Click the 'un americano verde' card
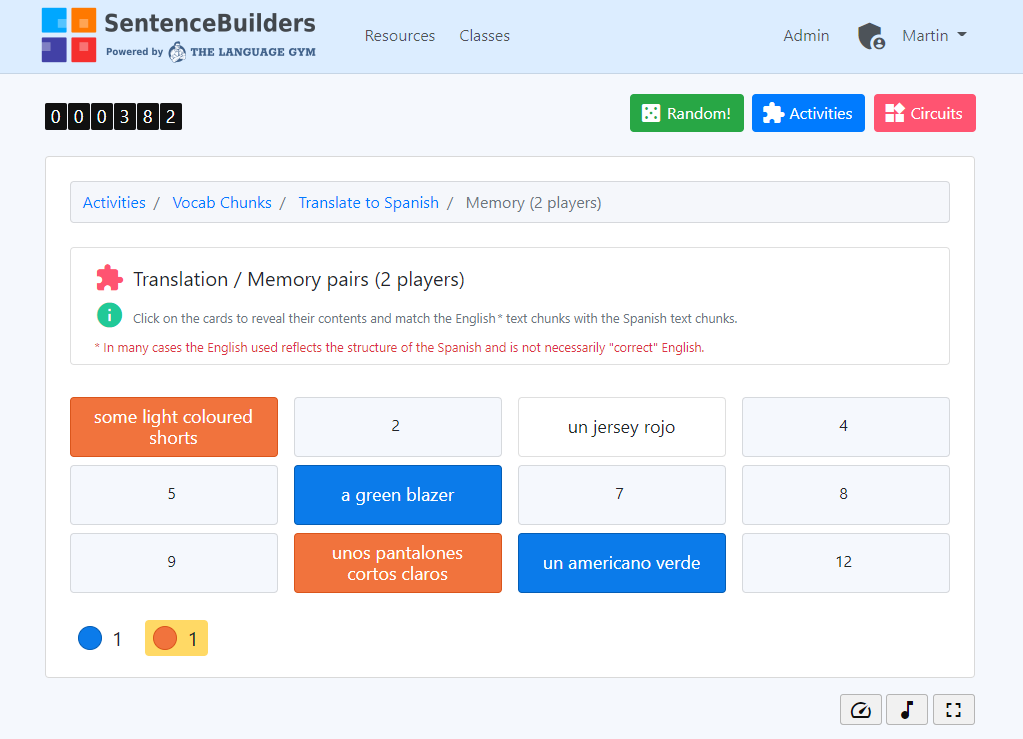The image size is (1023, 739). click(x=621, y=563)
